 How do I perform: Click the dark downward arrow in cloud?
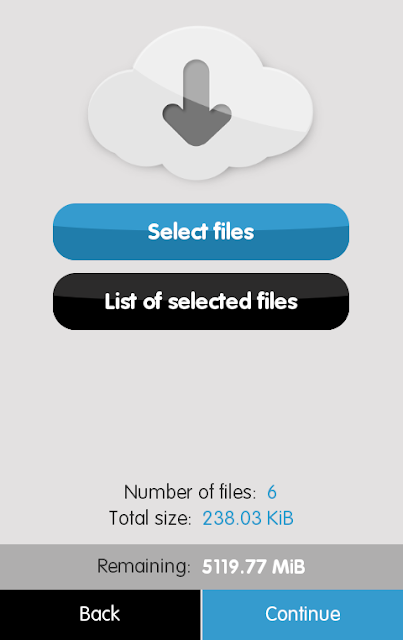[197, 103]
